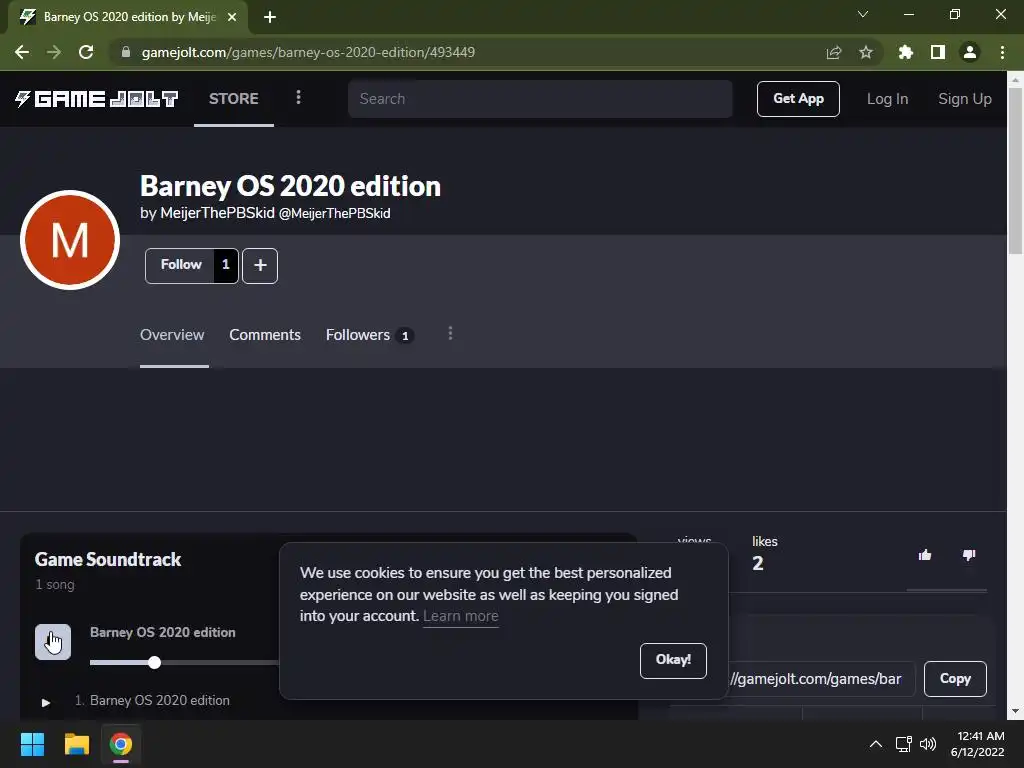Toggle the Chrome side panel
The width and height of the screenshot is (1024, 768).
pyautogui.click(x=938, y=52)
